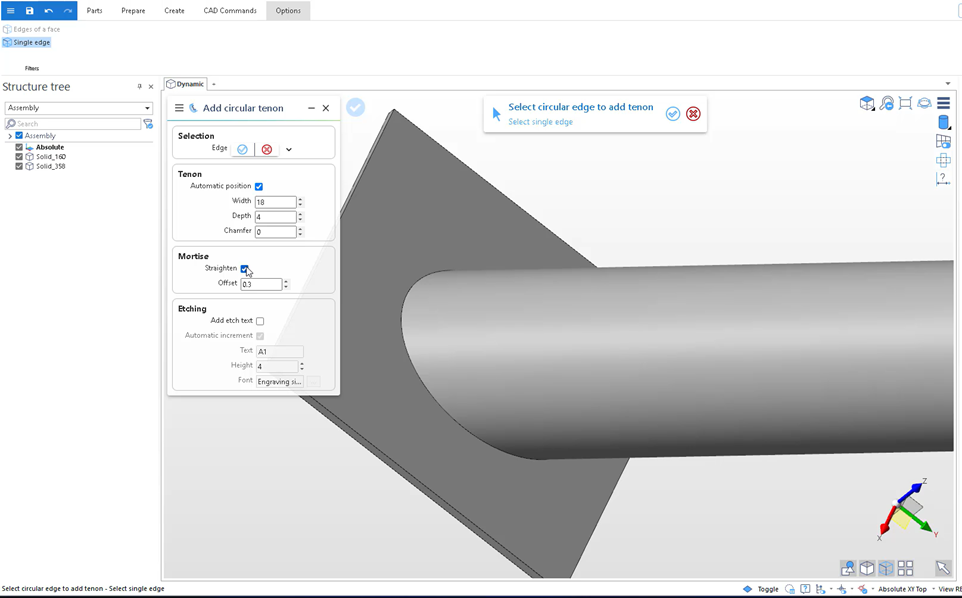Click the large blue validate circle

pos(355,107)
